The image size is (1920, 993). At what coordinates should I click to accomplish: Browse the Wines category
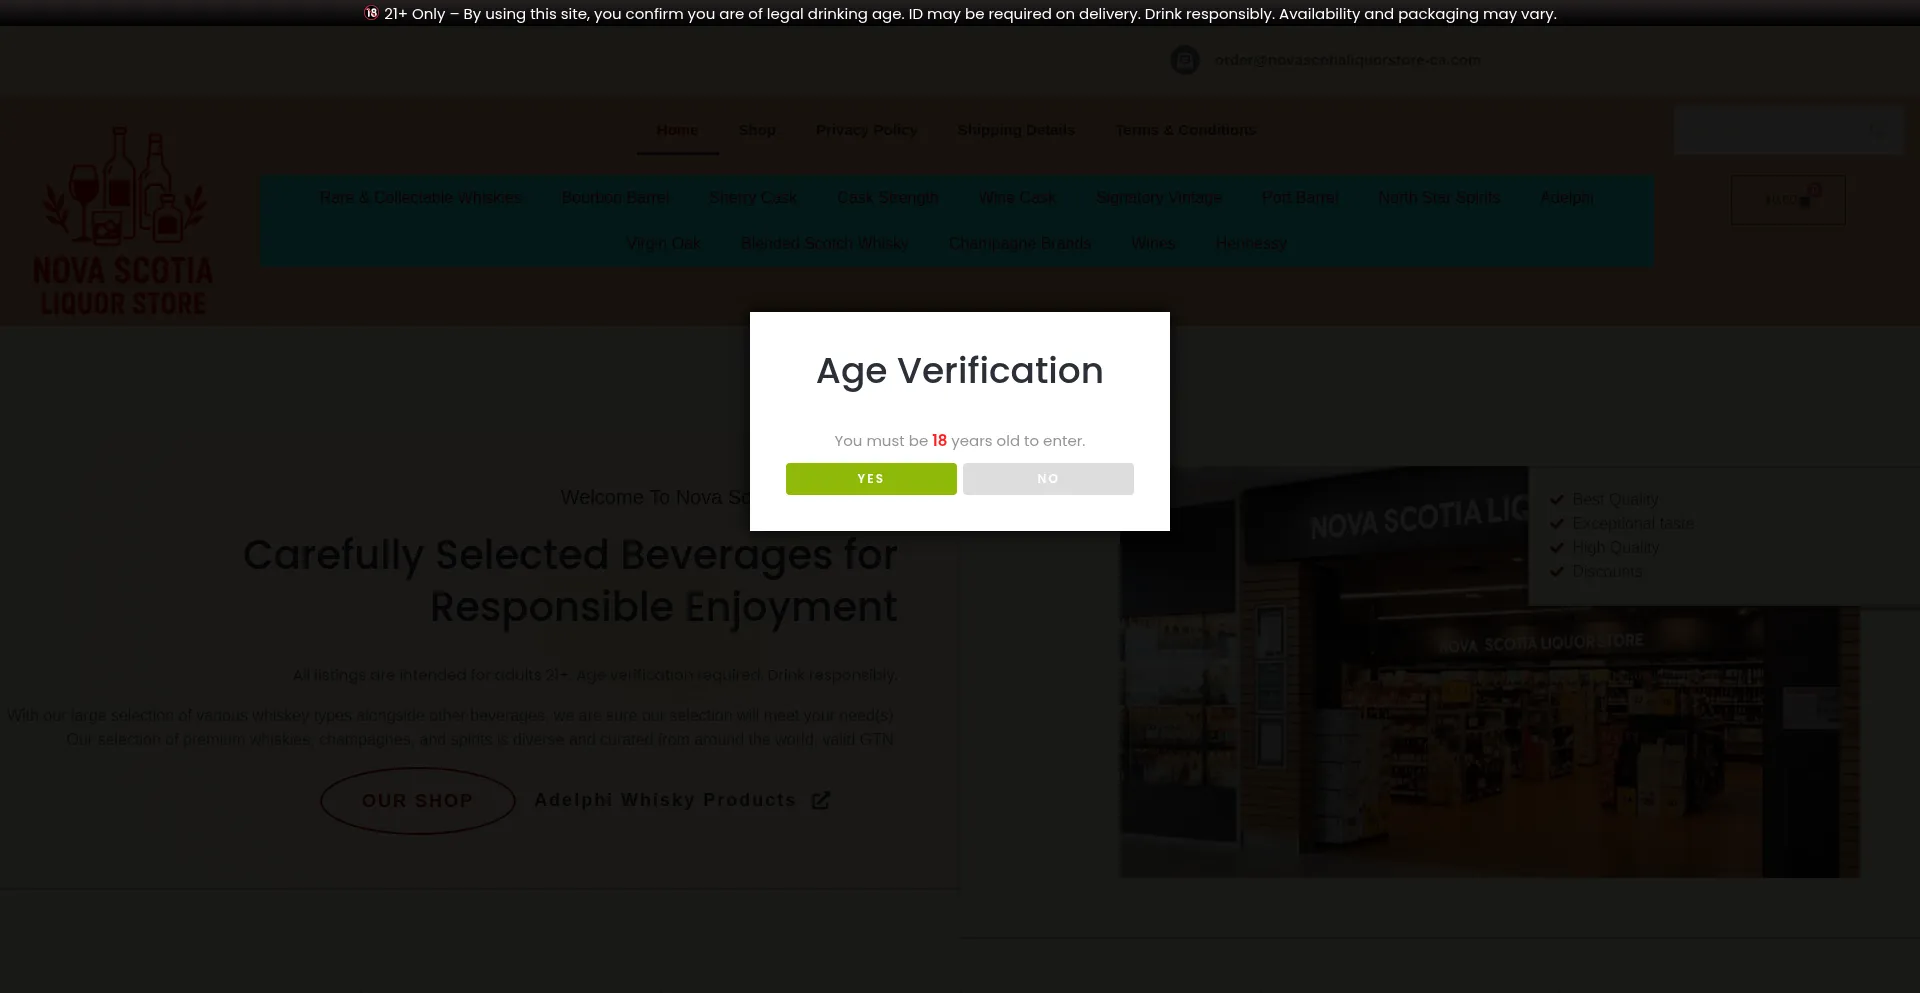pos(1153,243)
